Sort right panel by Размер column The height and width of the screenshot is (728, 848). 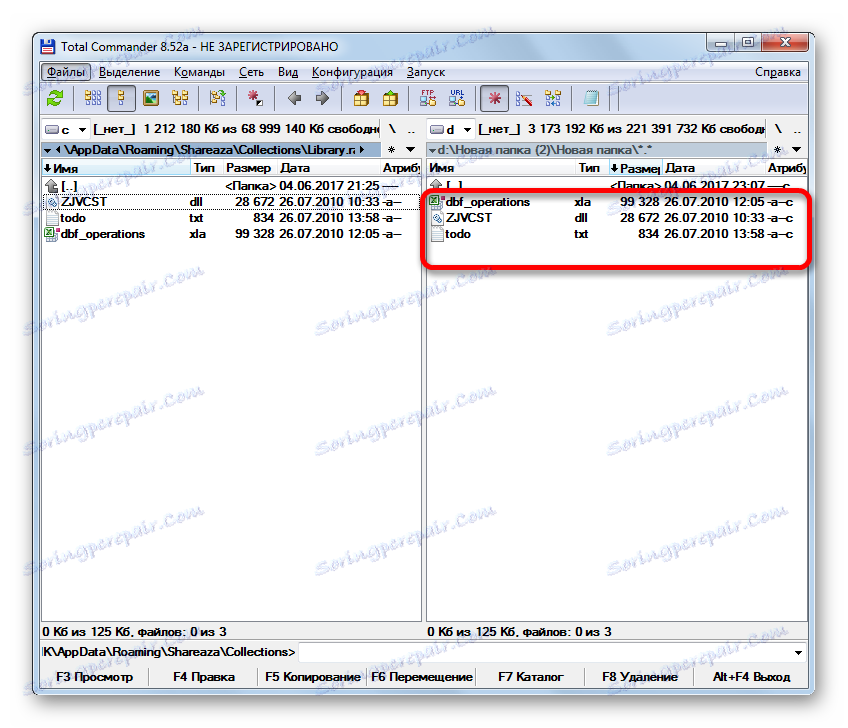click(x=635, y=168)
